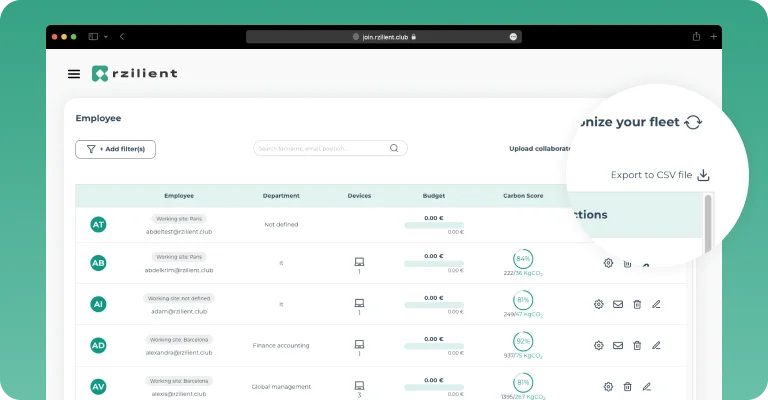Click budget progress bar for adam
768x400 pixels.
[434, 305]
